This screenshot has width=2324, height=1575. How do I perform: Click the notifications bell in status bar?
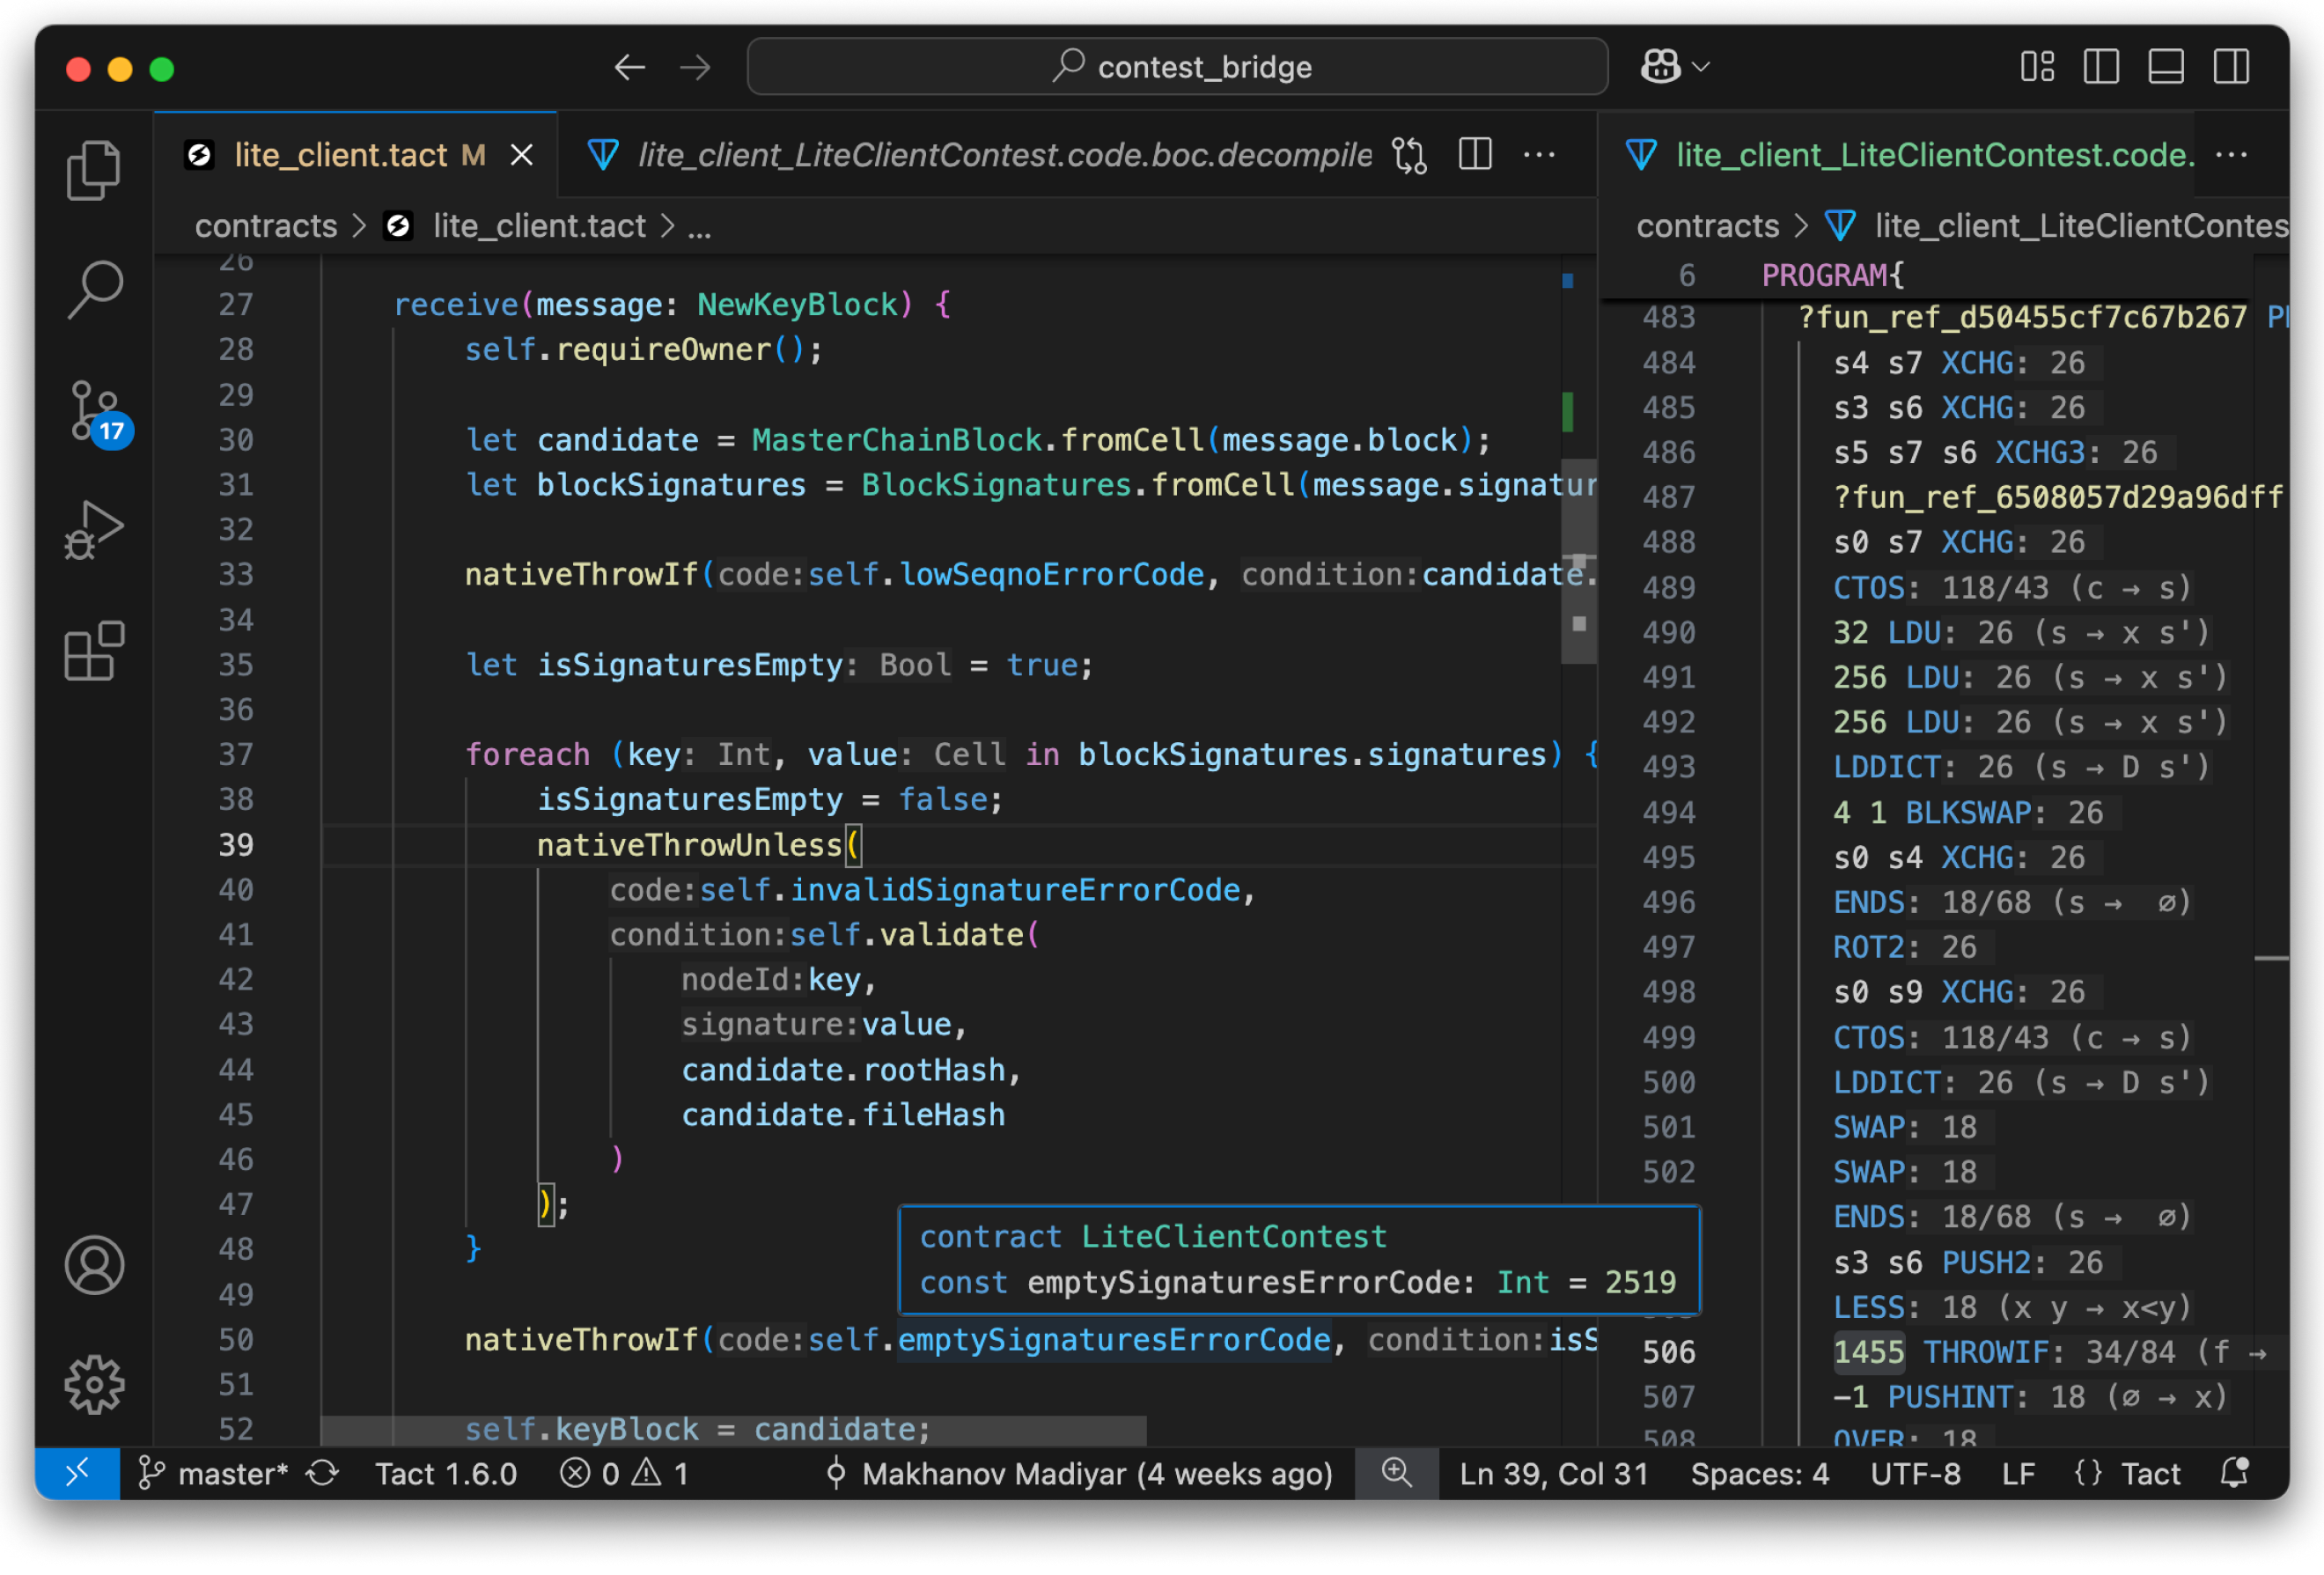[x=2234, y=1473]
